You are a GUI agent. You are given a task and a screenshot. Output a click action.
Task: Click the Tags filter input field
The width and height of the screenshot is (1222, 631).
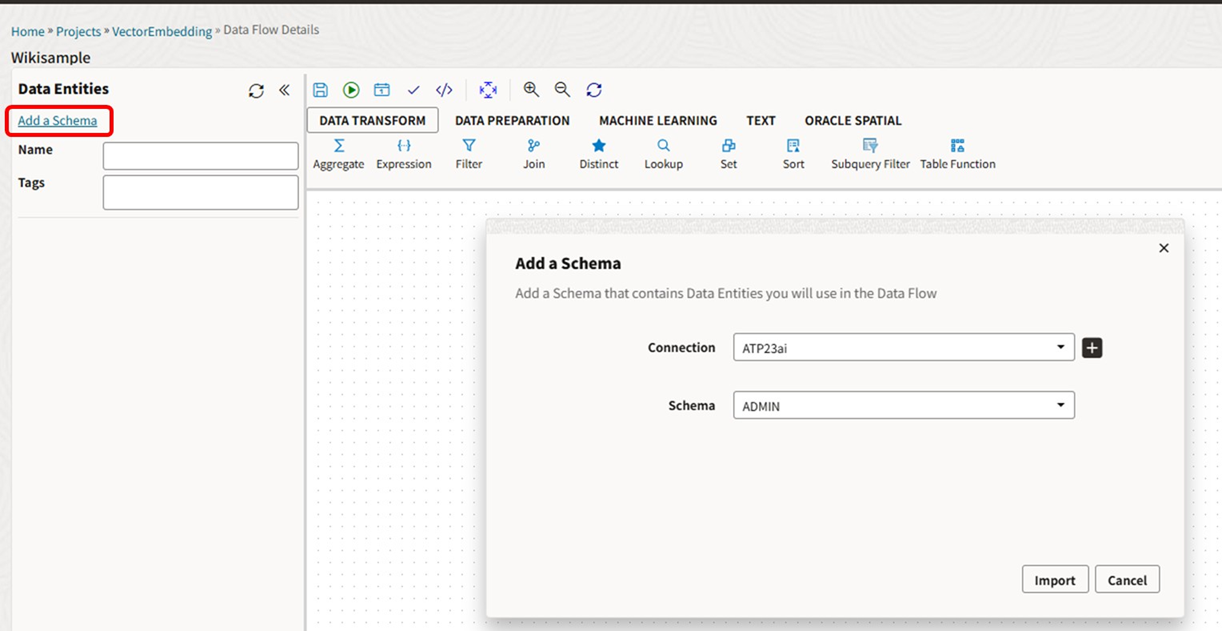(201, 193)
